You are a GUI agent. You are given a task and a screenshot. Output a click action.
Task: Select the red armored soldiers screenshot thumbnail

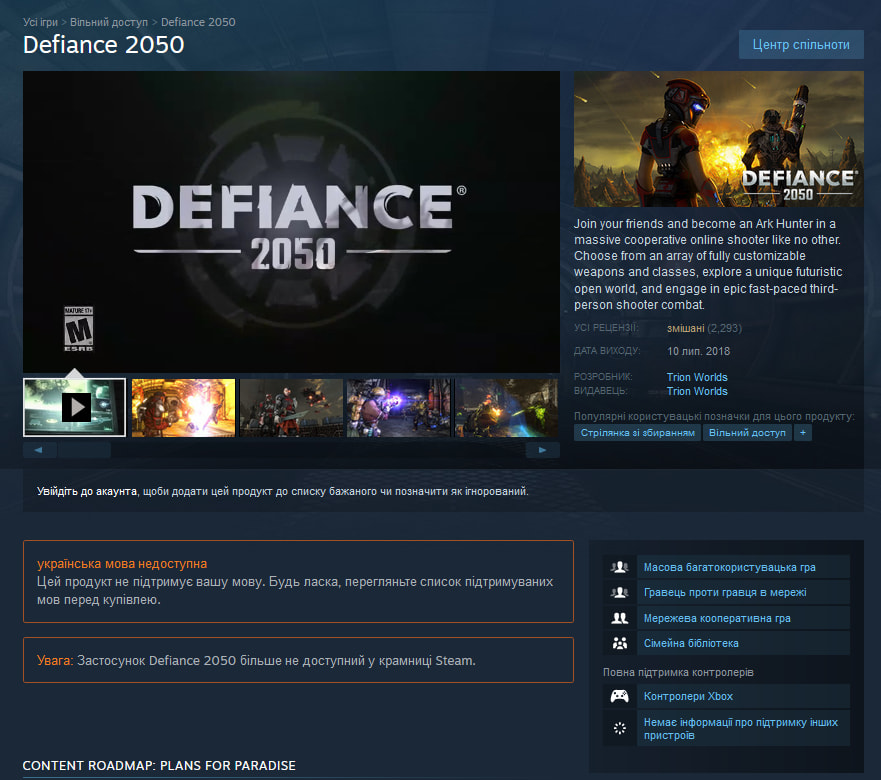[x=291, y=407]
